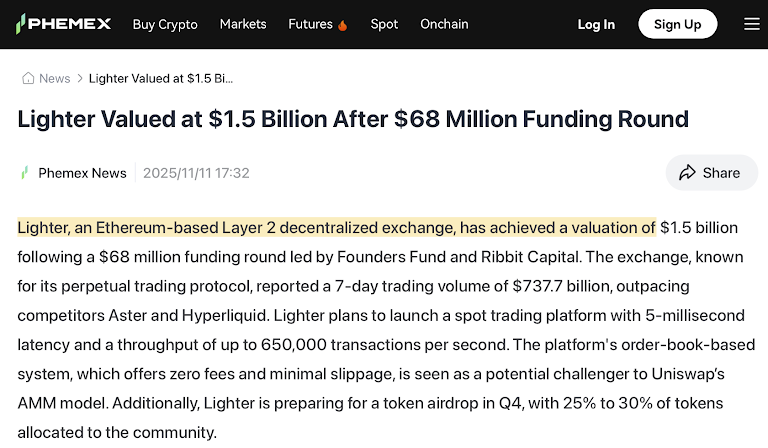
Task: Click the publication date 2025/11/11 17:32
Action: pyautogui.click(x=196, y=173)
